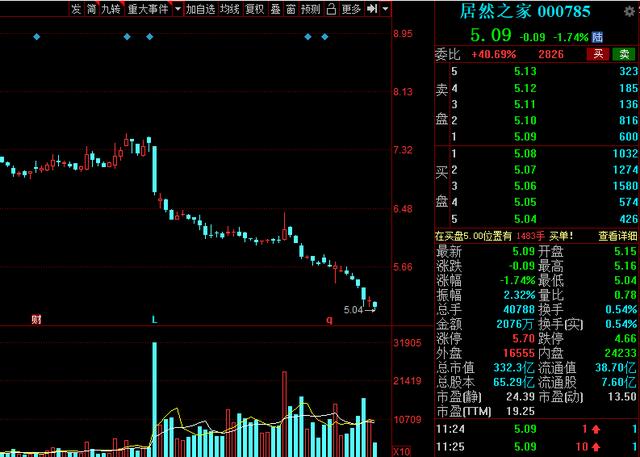Click the red 财 marker on chart
Image resolution: width=640 pixels, height=457 pixels.
36,319
